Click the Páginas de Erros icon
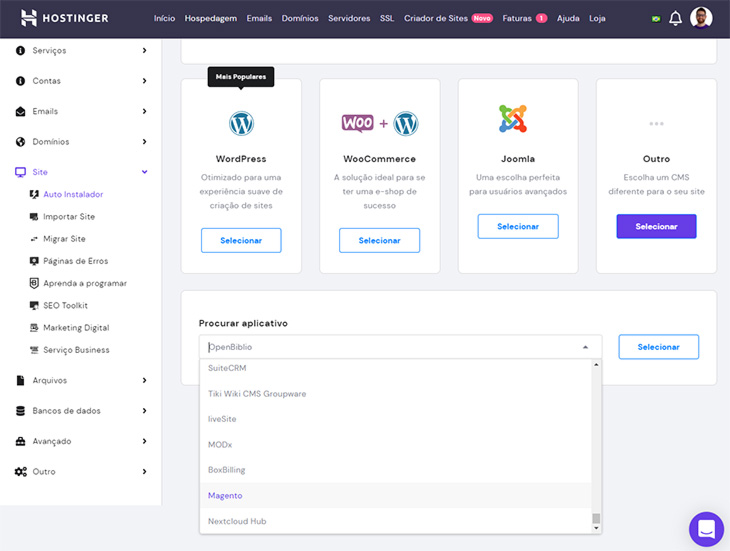The width and height of the screenshot is (730, 551). 34,261
